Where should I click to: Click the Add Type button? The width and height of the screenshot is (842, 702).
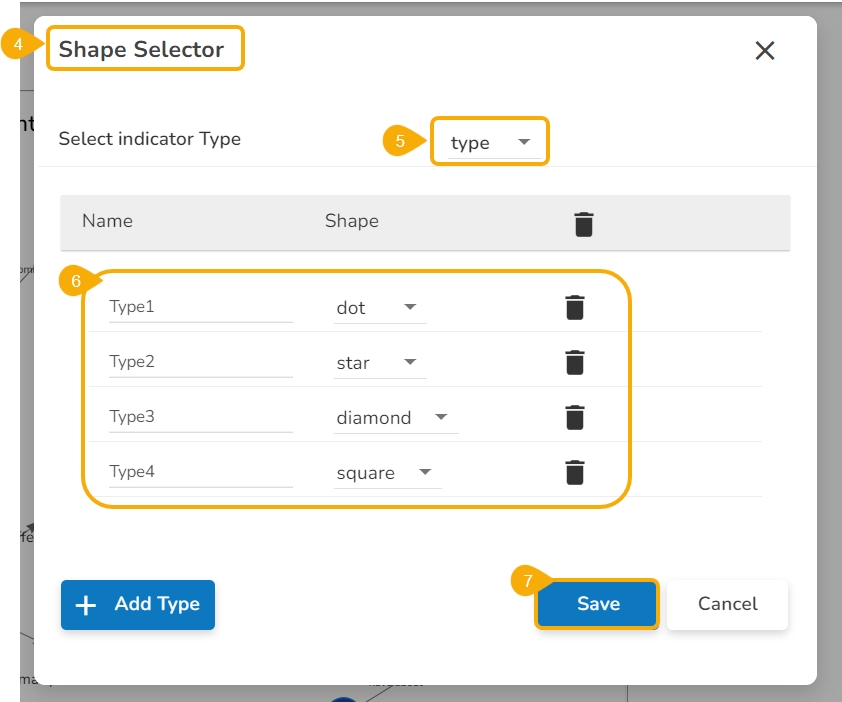click(138, 605)
